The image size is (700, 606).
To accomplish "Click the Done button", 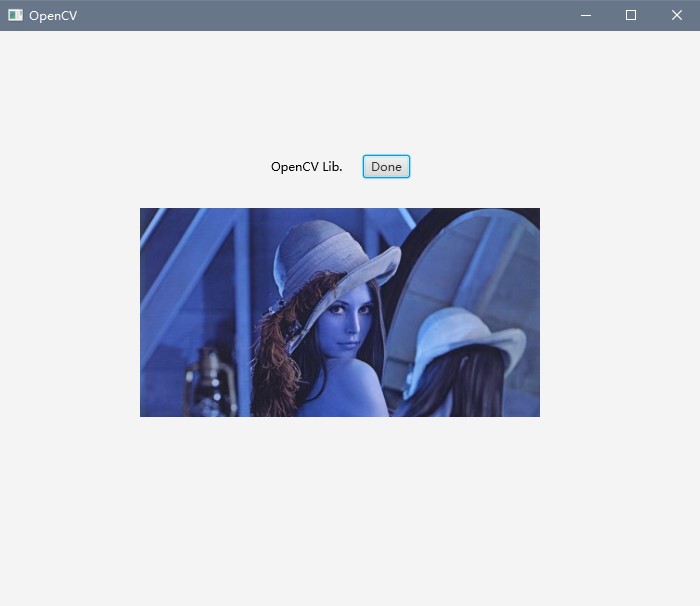I will (386, 167).
